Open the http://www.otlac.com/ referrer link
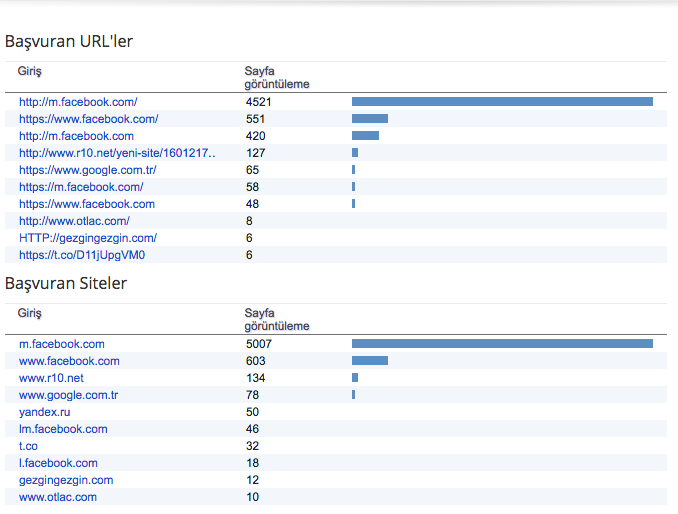678x514 pixels. [74, 221]
